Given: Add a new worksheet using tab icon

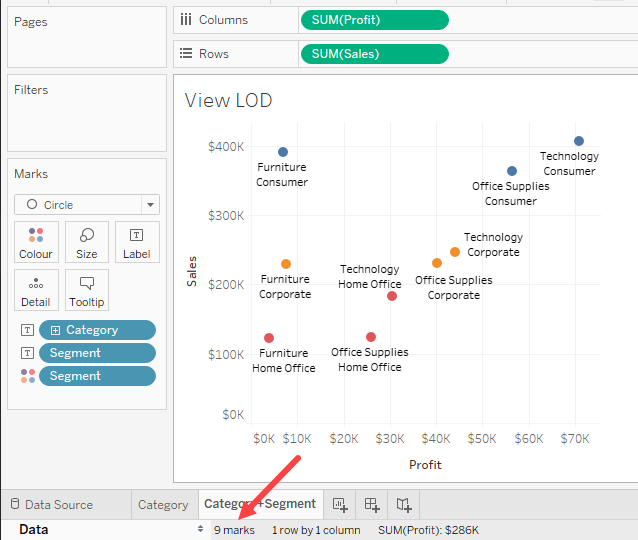Looking at the screenshot, I should (x=339, y=504).
